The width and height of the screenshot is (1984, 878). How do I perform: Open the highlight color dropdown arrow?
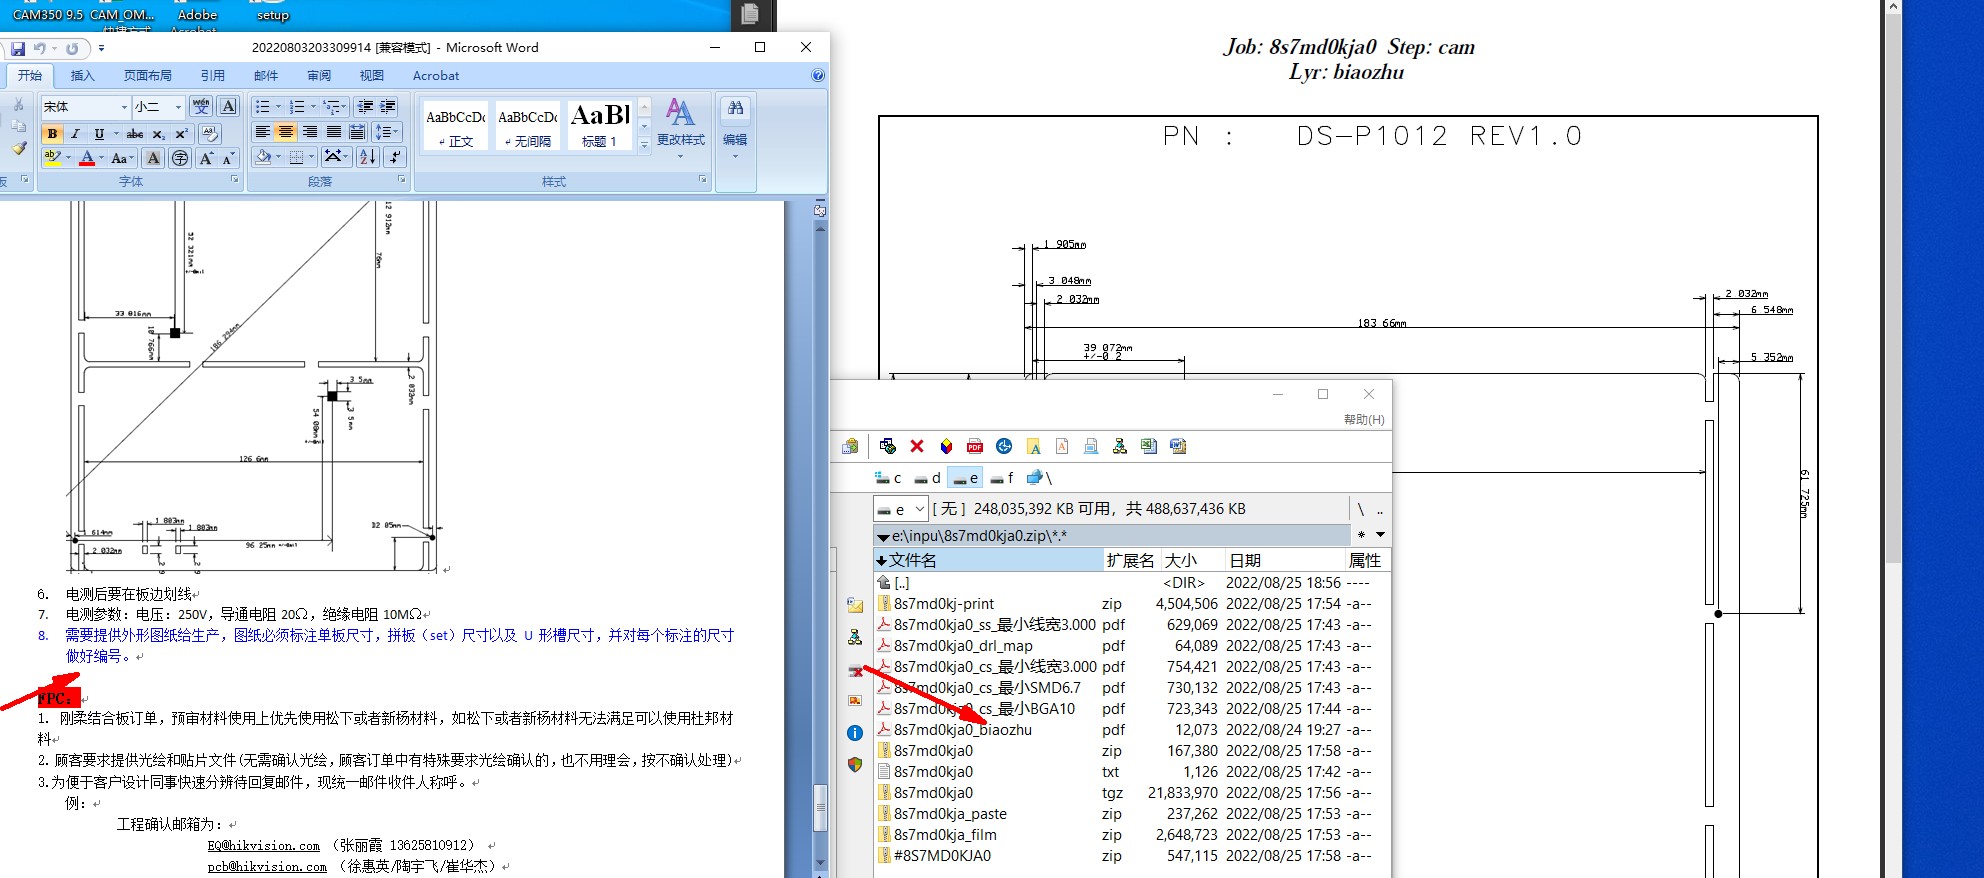[69, 158]
